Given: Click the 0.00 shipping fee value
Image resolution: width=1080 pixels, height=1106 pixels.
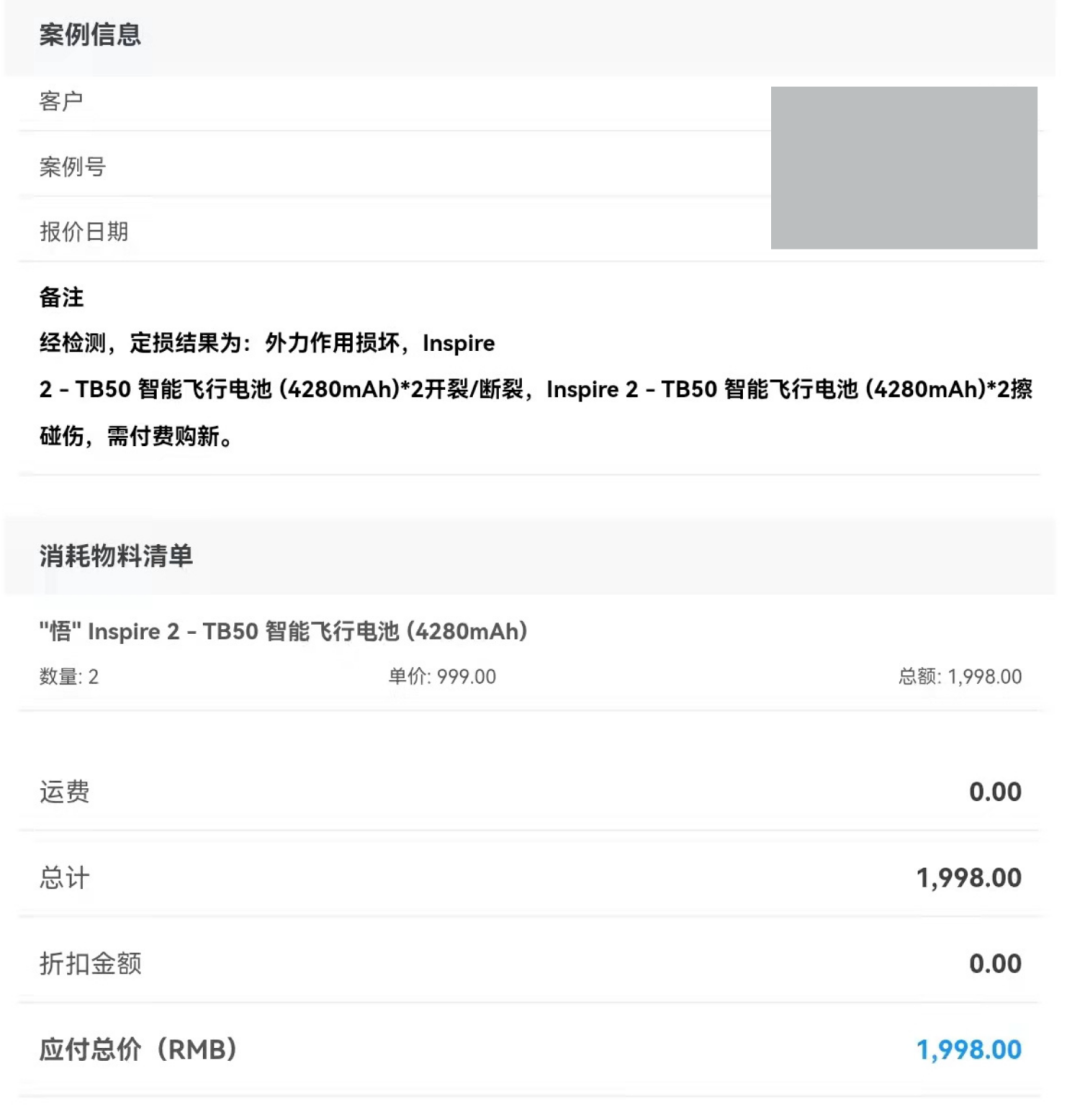Looking at the screenshot, I should [995, 791].
